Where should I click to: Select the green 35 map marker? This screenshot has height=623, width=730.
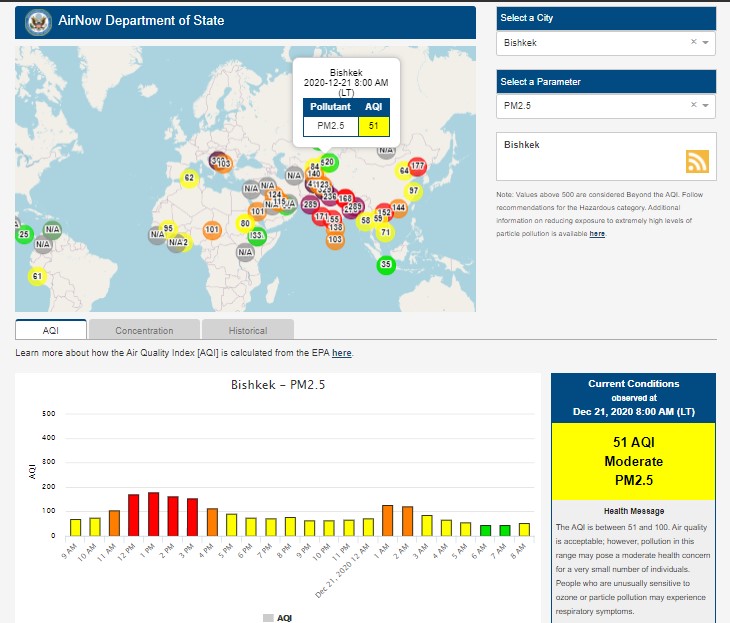(386, 264)
